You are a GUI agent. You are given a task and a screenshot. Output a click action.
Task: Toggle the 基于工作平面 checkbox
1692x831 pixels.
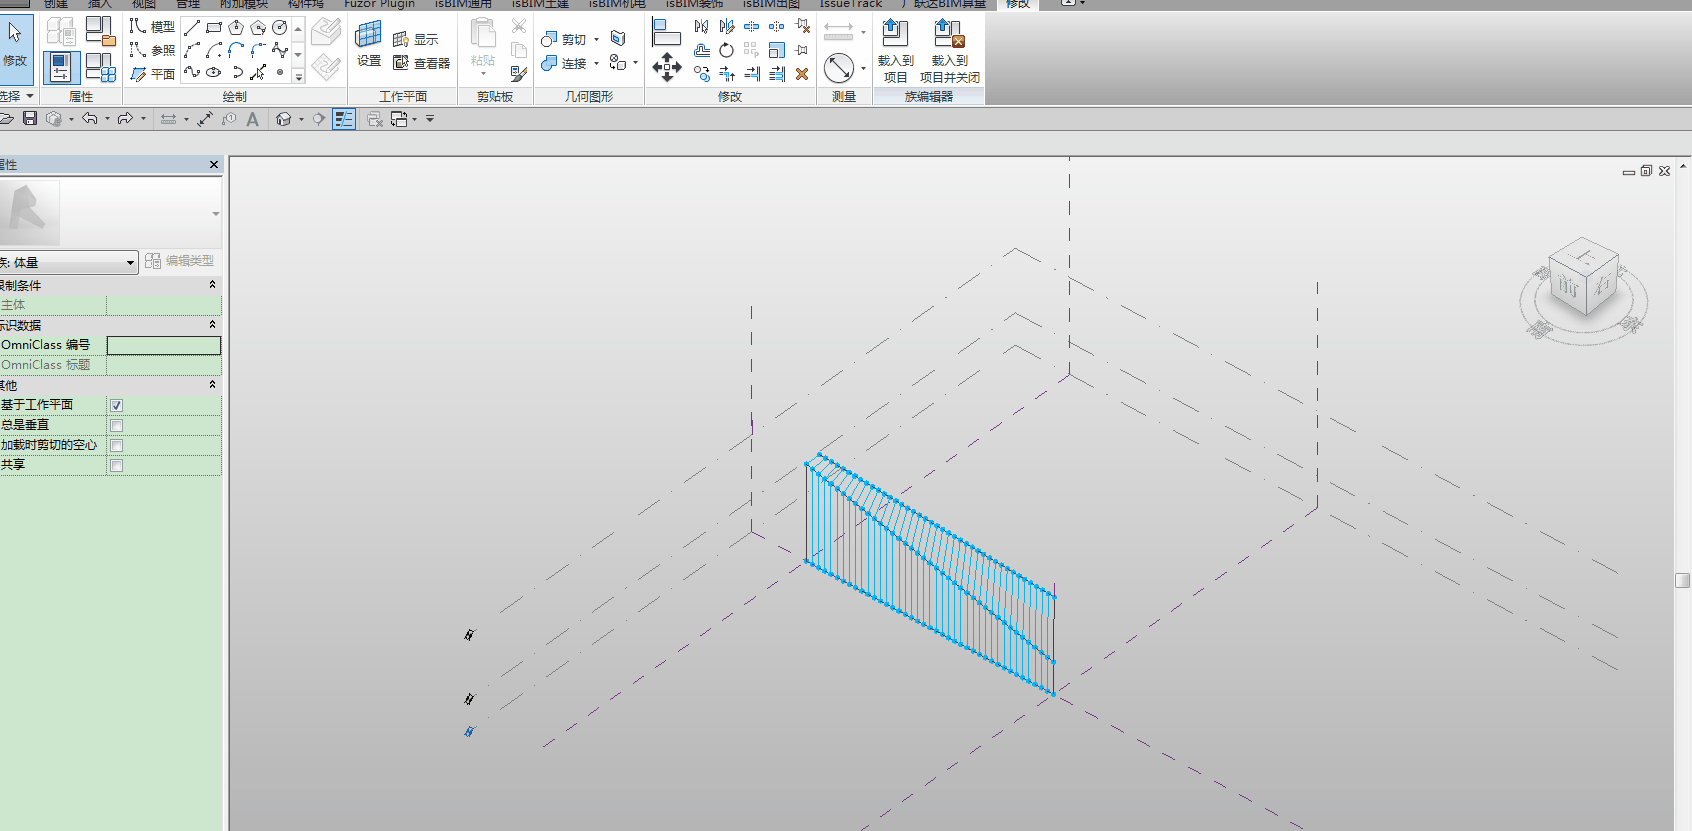tap(117, 405)
